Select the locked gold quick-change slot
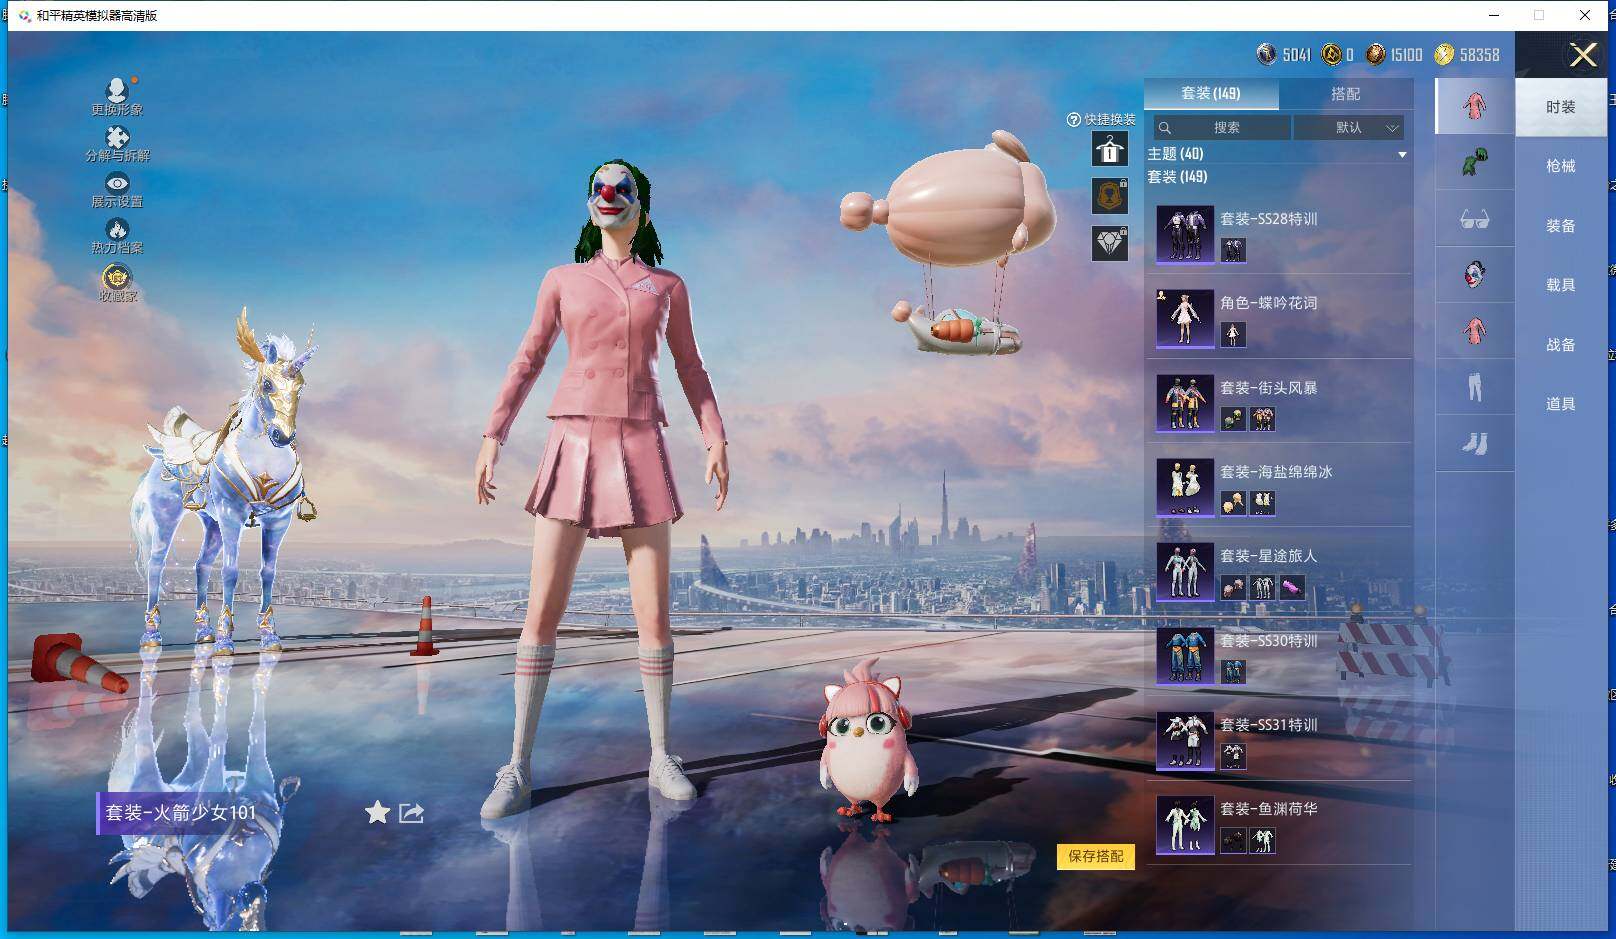 click(1109, 196)
